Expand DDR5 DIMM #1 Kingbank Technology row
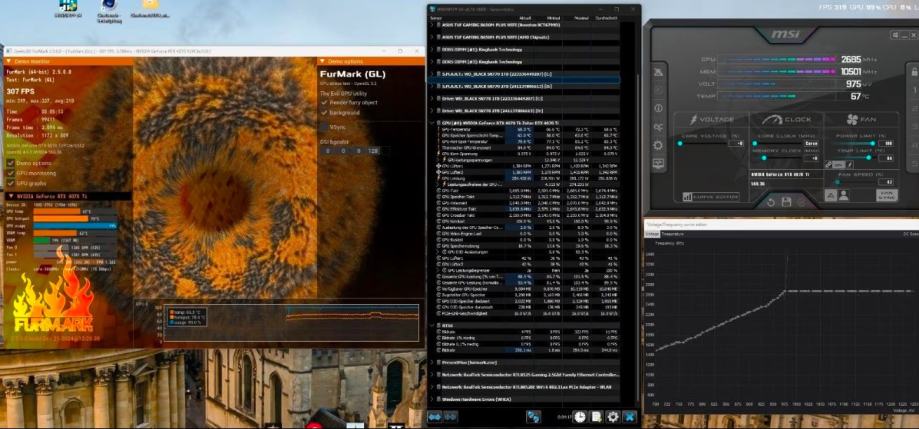 point(431,50)
